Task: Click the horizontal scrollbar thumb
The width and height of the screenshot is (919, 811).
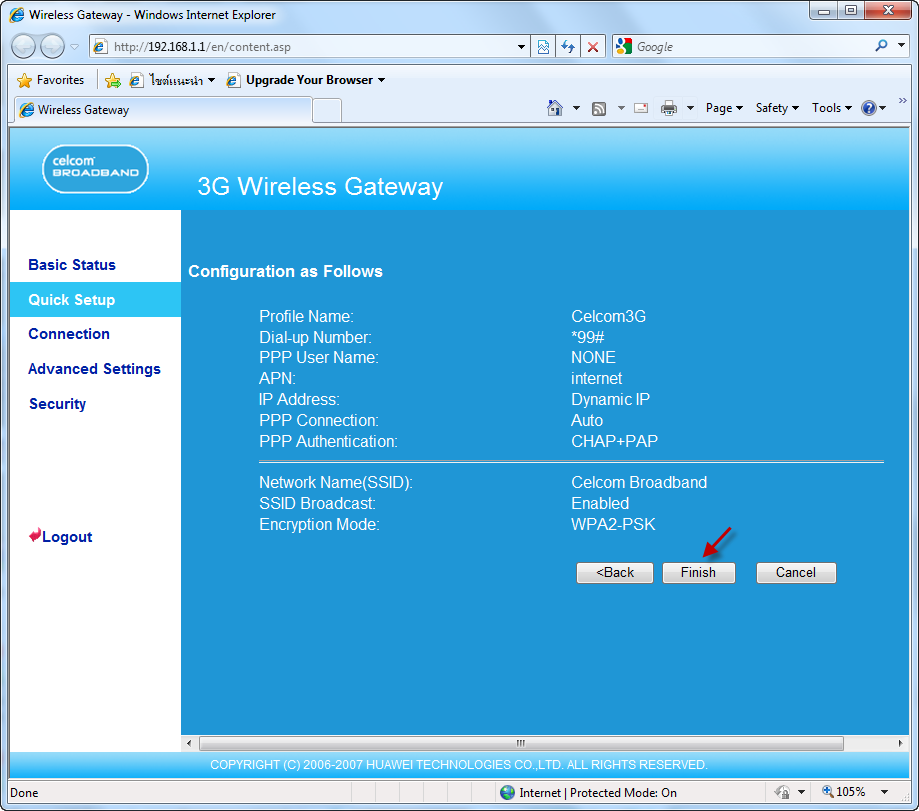Action: tap(521, 743)
